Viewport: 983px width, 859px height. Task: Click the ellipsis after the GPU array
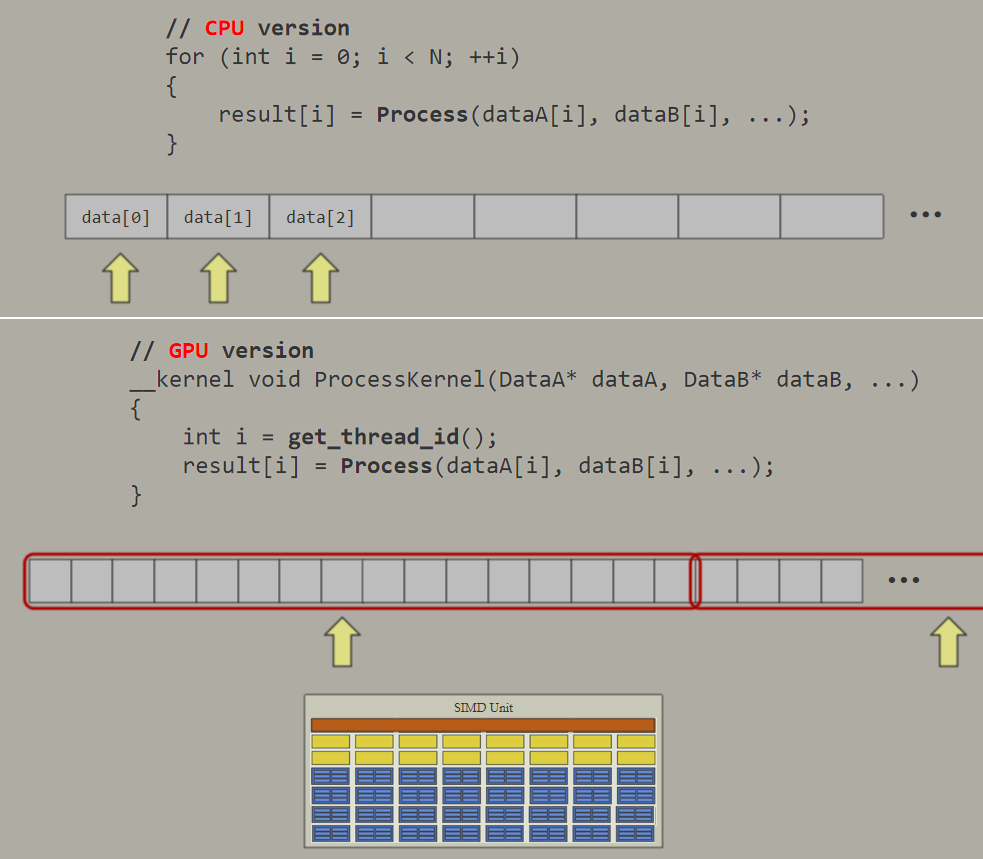pyautogui.click(x=904, y=580)
